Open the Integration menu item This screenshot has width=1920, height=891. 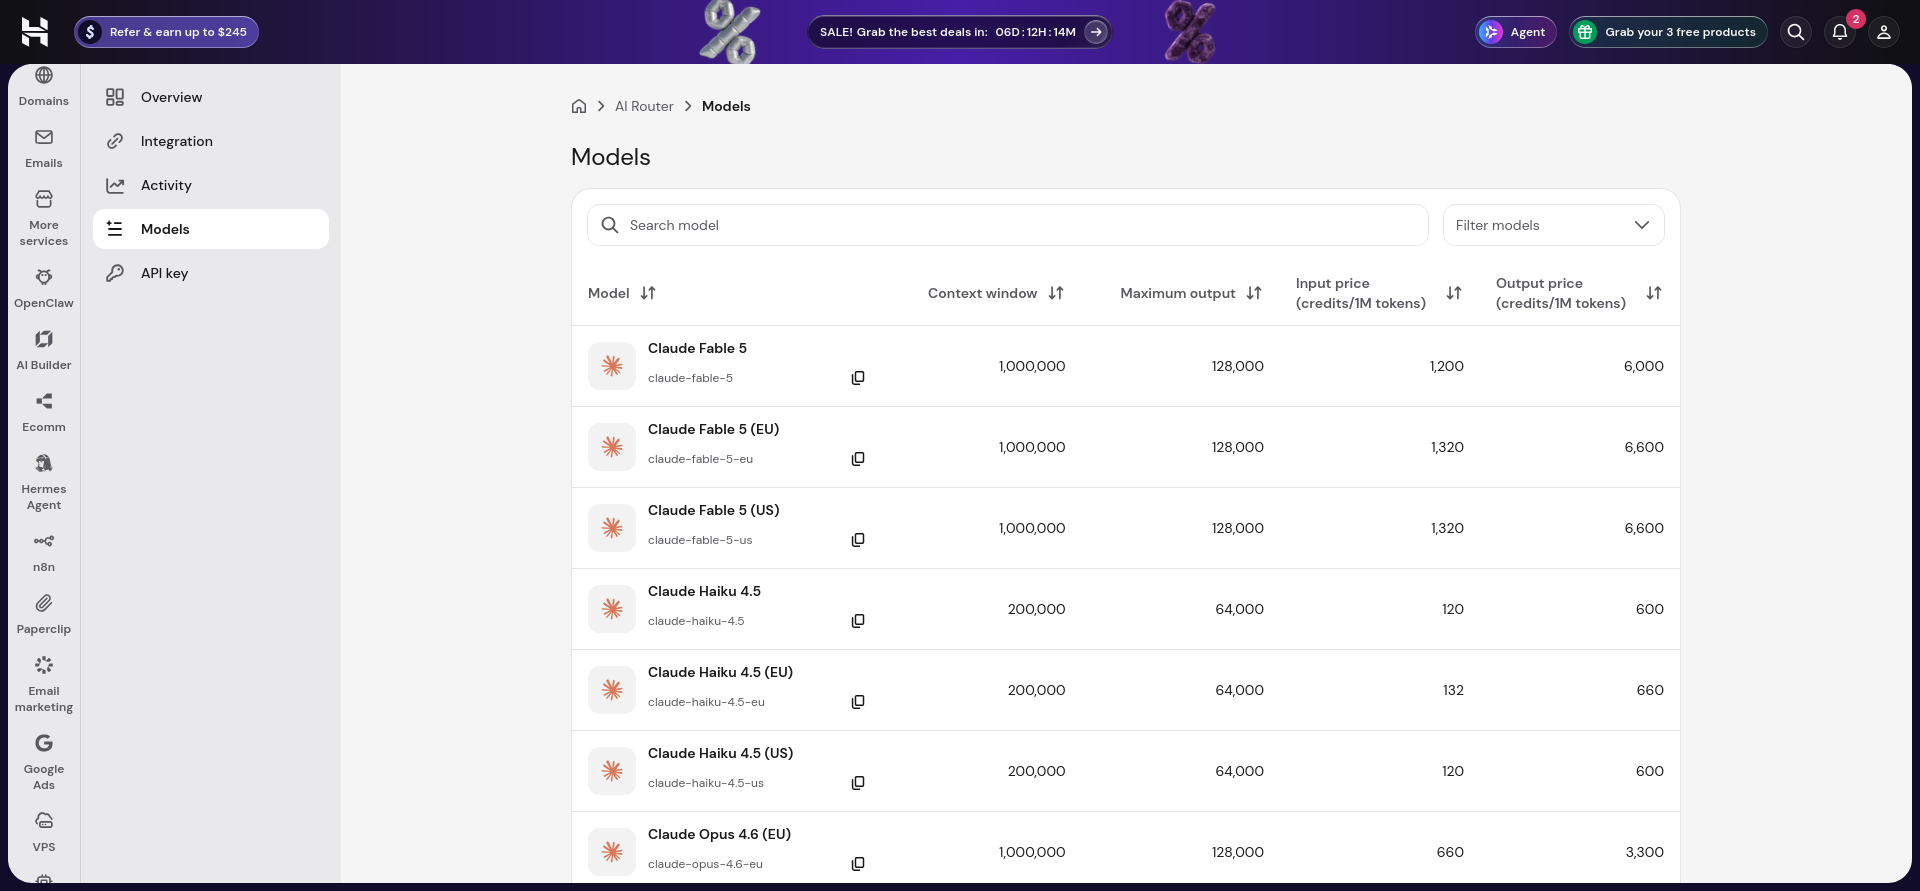(x=211, y=141)
